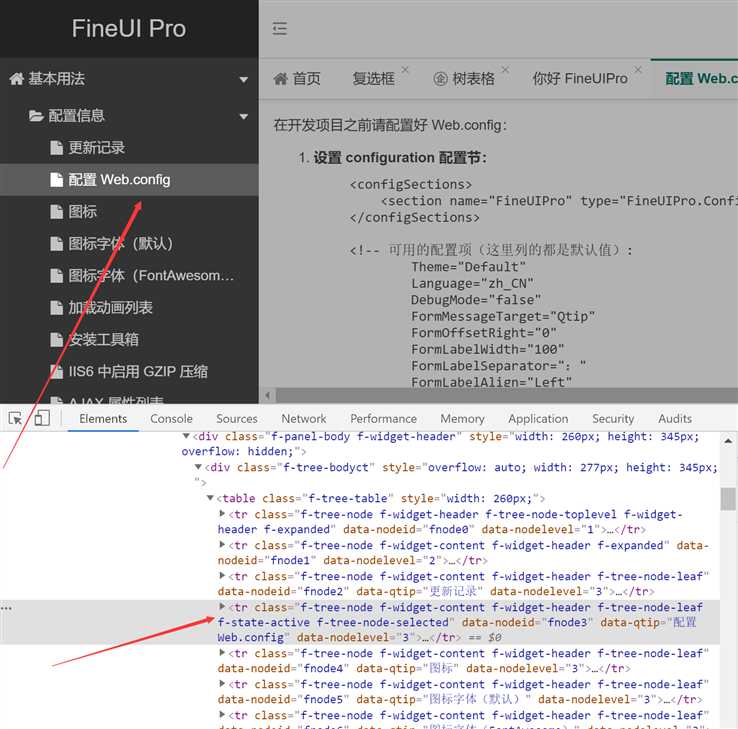Collapse the 基本用法 section arrow
This screenshot has width=738, height=729.
click(243, 80)
